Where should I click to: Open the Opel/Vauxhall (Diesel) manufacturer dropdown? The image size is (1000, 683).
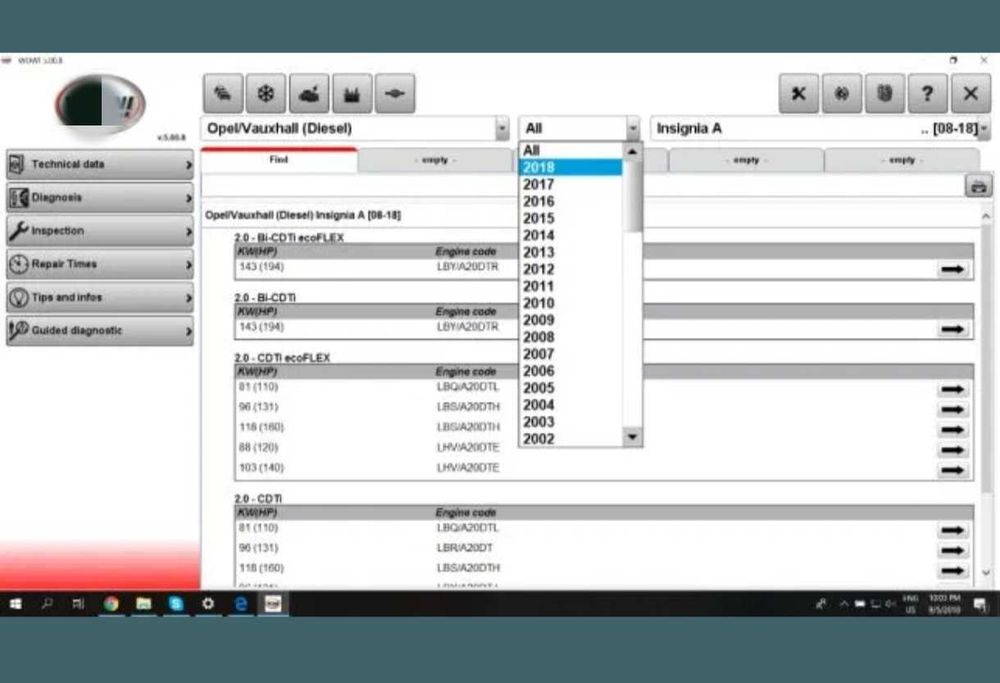point(502,129)
